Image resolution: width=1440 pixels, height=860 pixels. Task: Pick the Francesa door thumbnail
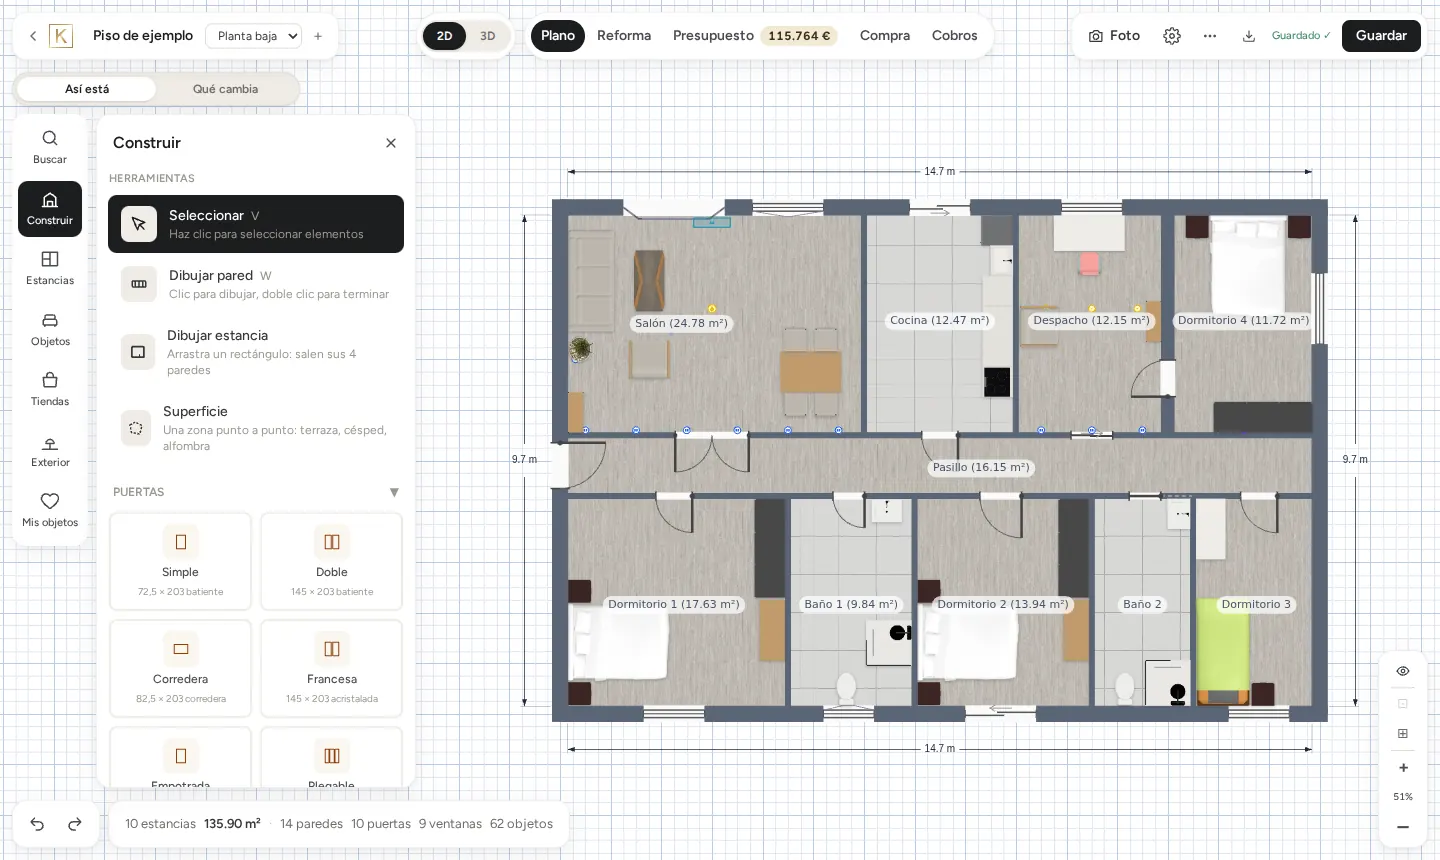pyautogui.click(x=332, y=668)
